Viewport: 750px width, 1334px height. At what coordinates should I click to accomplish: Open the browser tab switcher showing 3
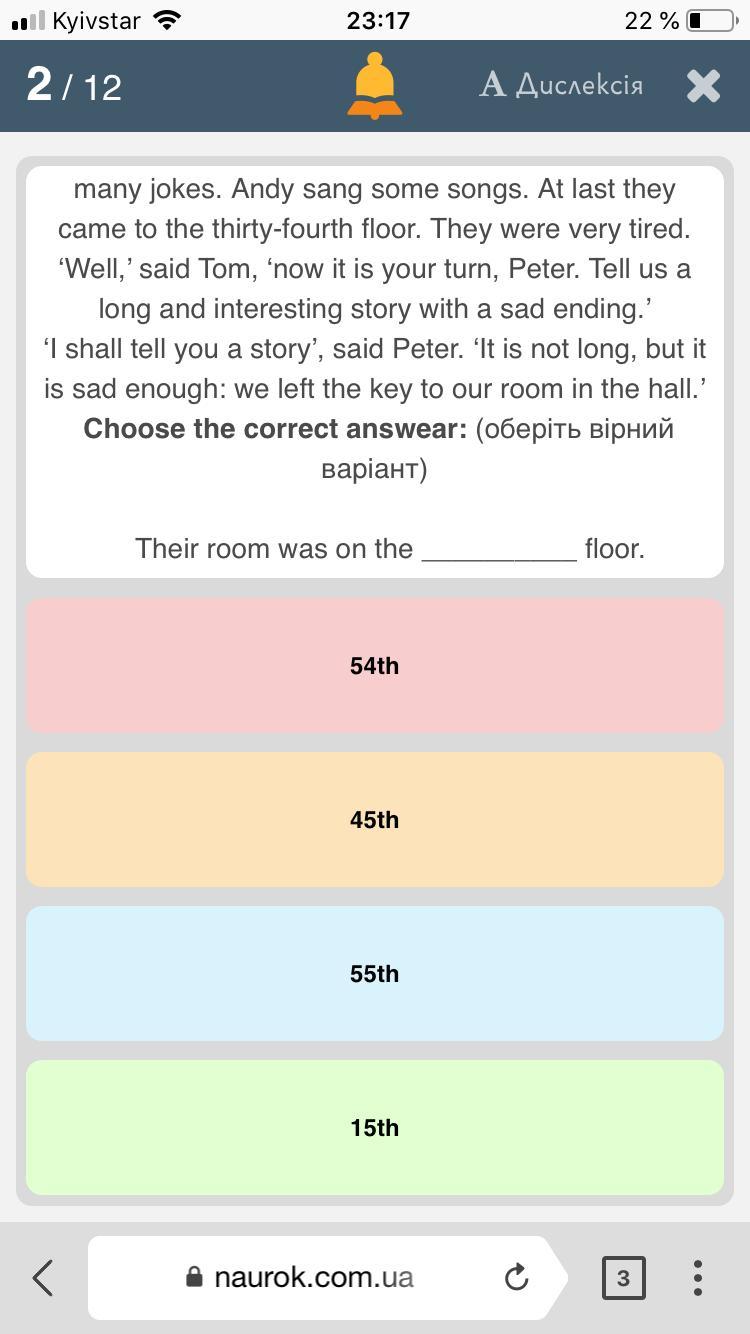tap(623, 1277)
